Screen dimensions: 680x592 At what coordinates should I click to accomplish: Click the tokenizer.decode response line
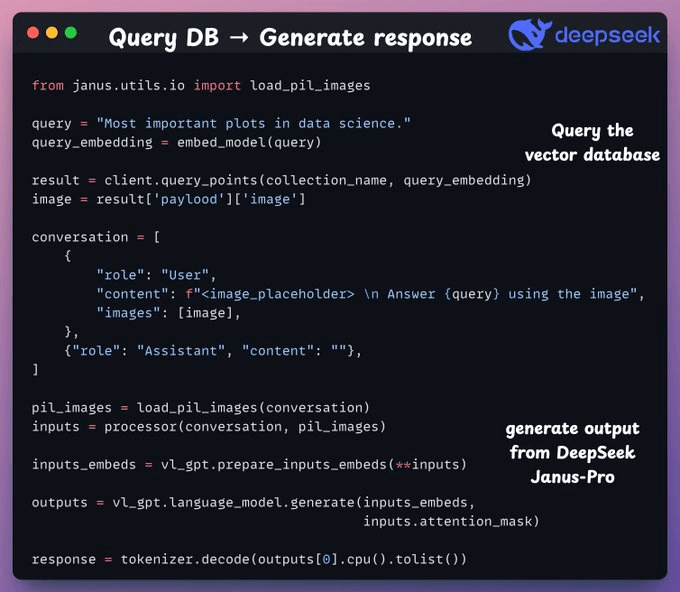click(249, 559)
